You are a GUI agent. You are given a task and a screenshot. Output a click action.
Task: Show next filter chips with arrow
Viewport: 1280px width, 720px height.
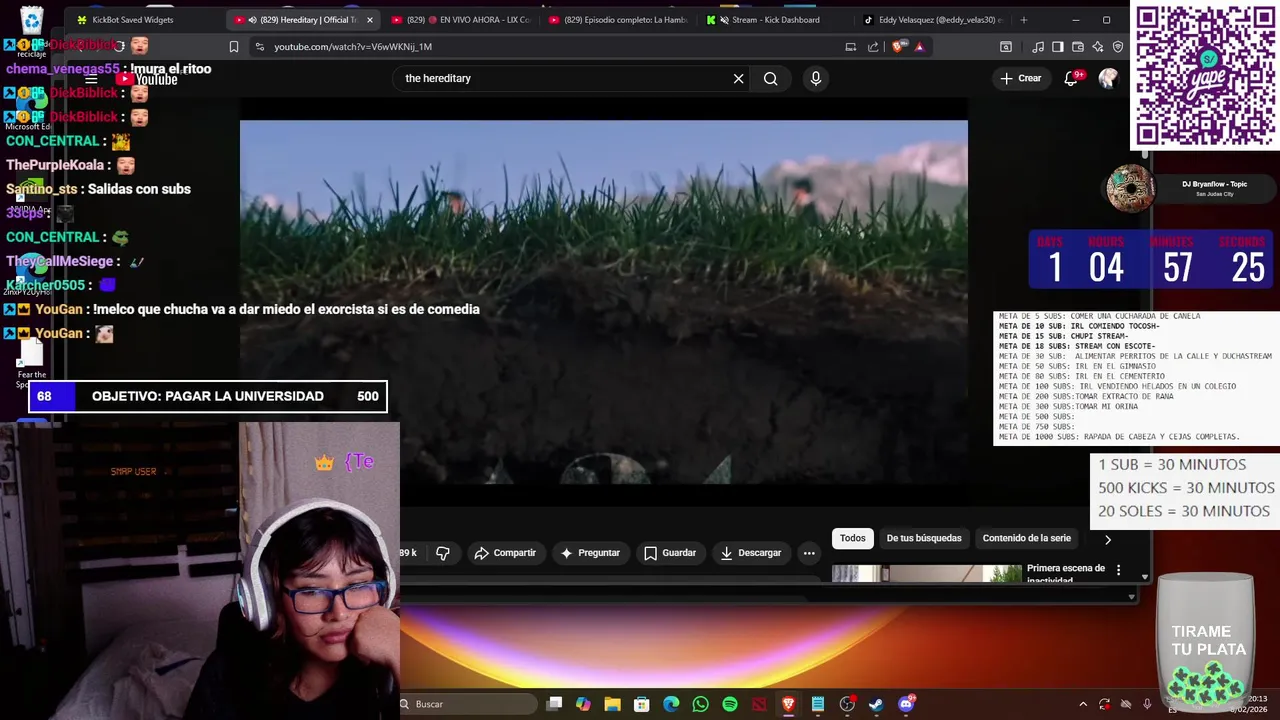click(x=1107, y=539)
